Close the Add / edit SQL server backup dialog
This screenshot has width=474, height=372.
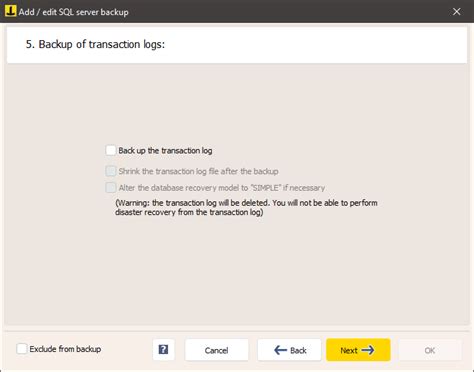point(457,11)
